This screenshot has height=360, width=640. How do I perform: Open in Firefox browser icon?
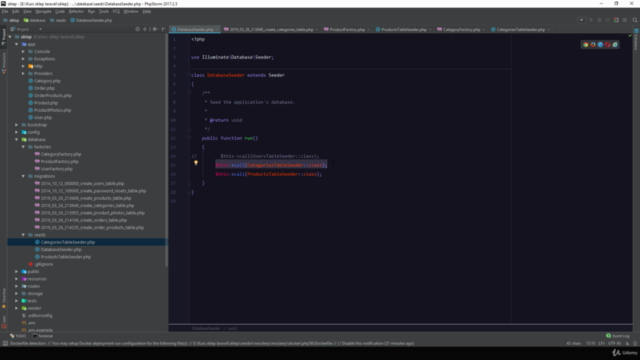(593, 44)
